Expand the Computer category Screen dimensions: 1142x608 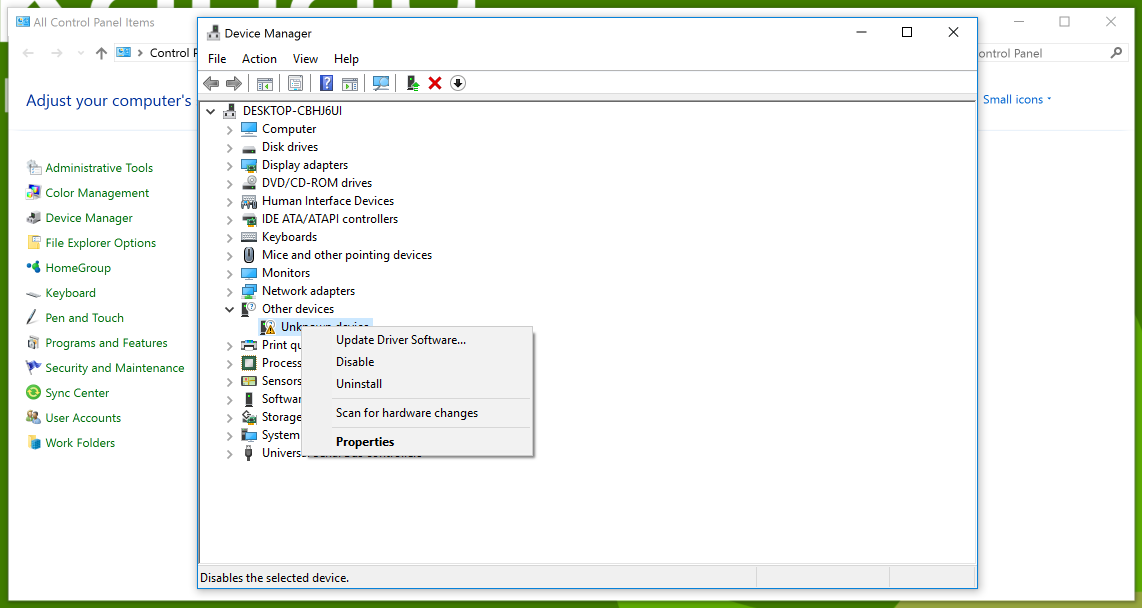click(x=229, y=130)
